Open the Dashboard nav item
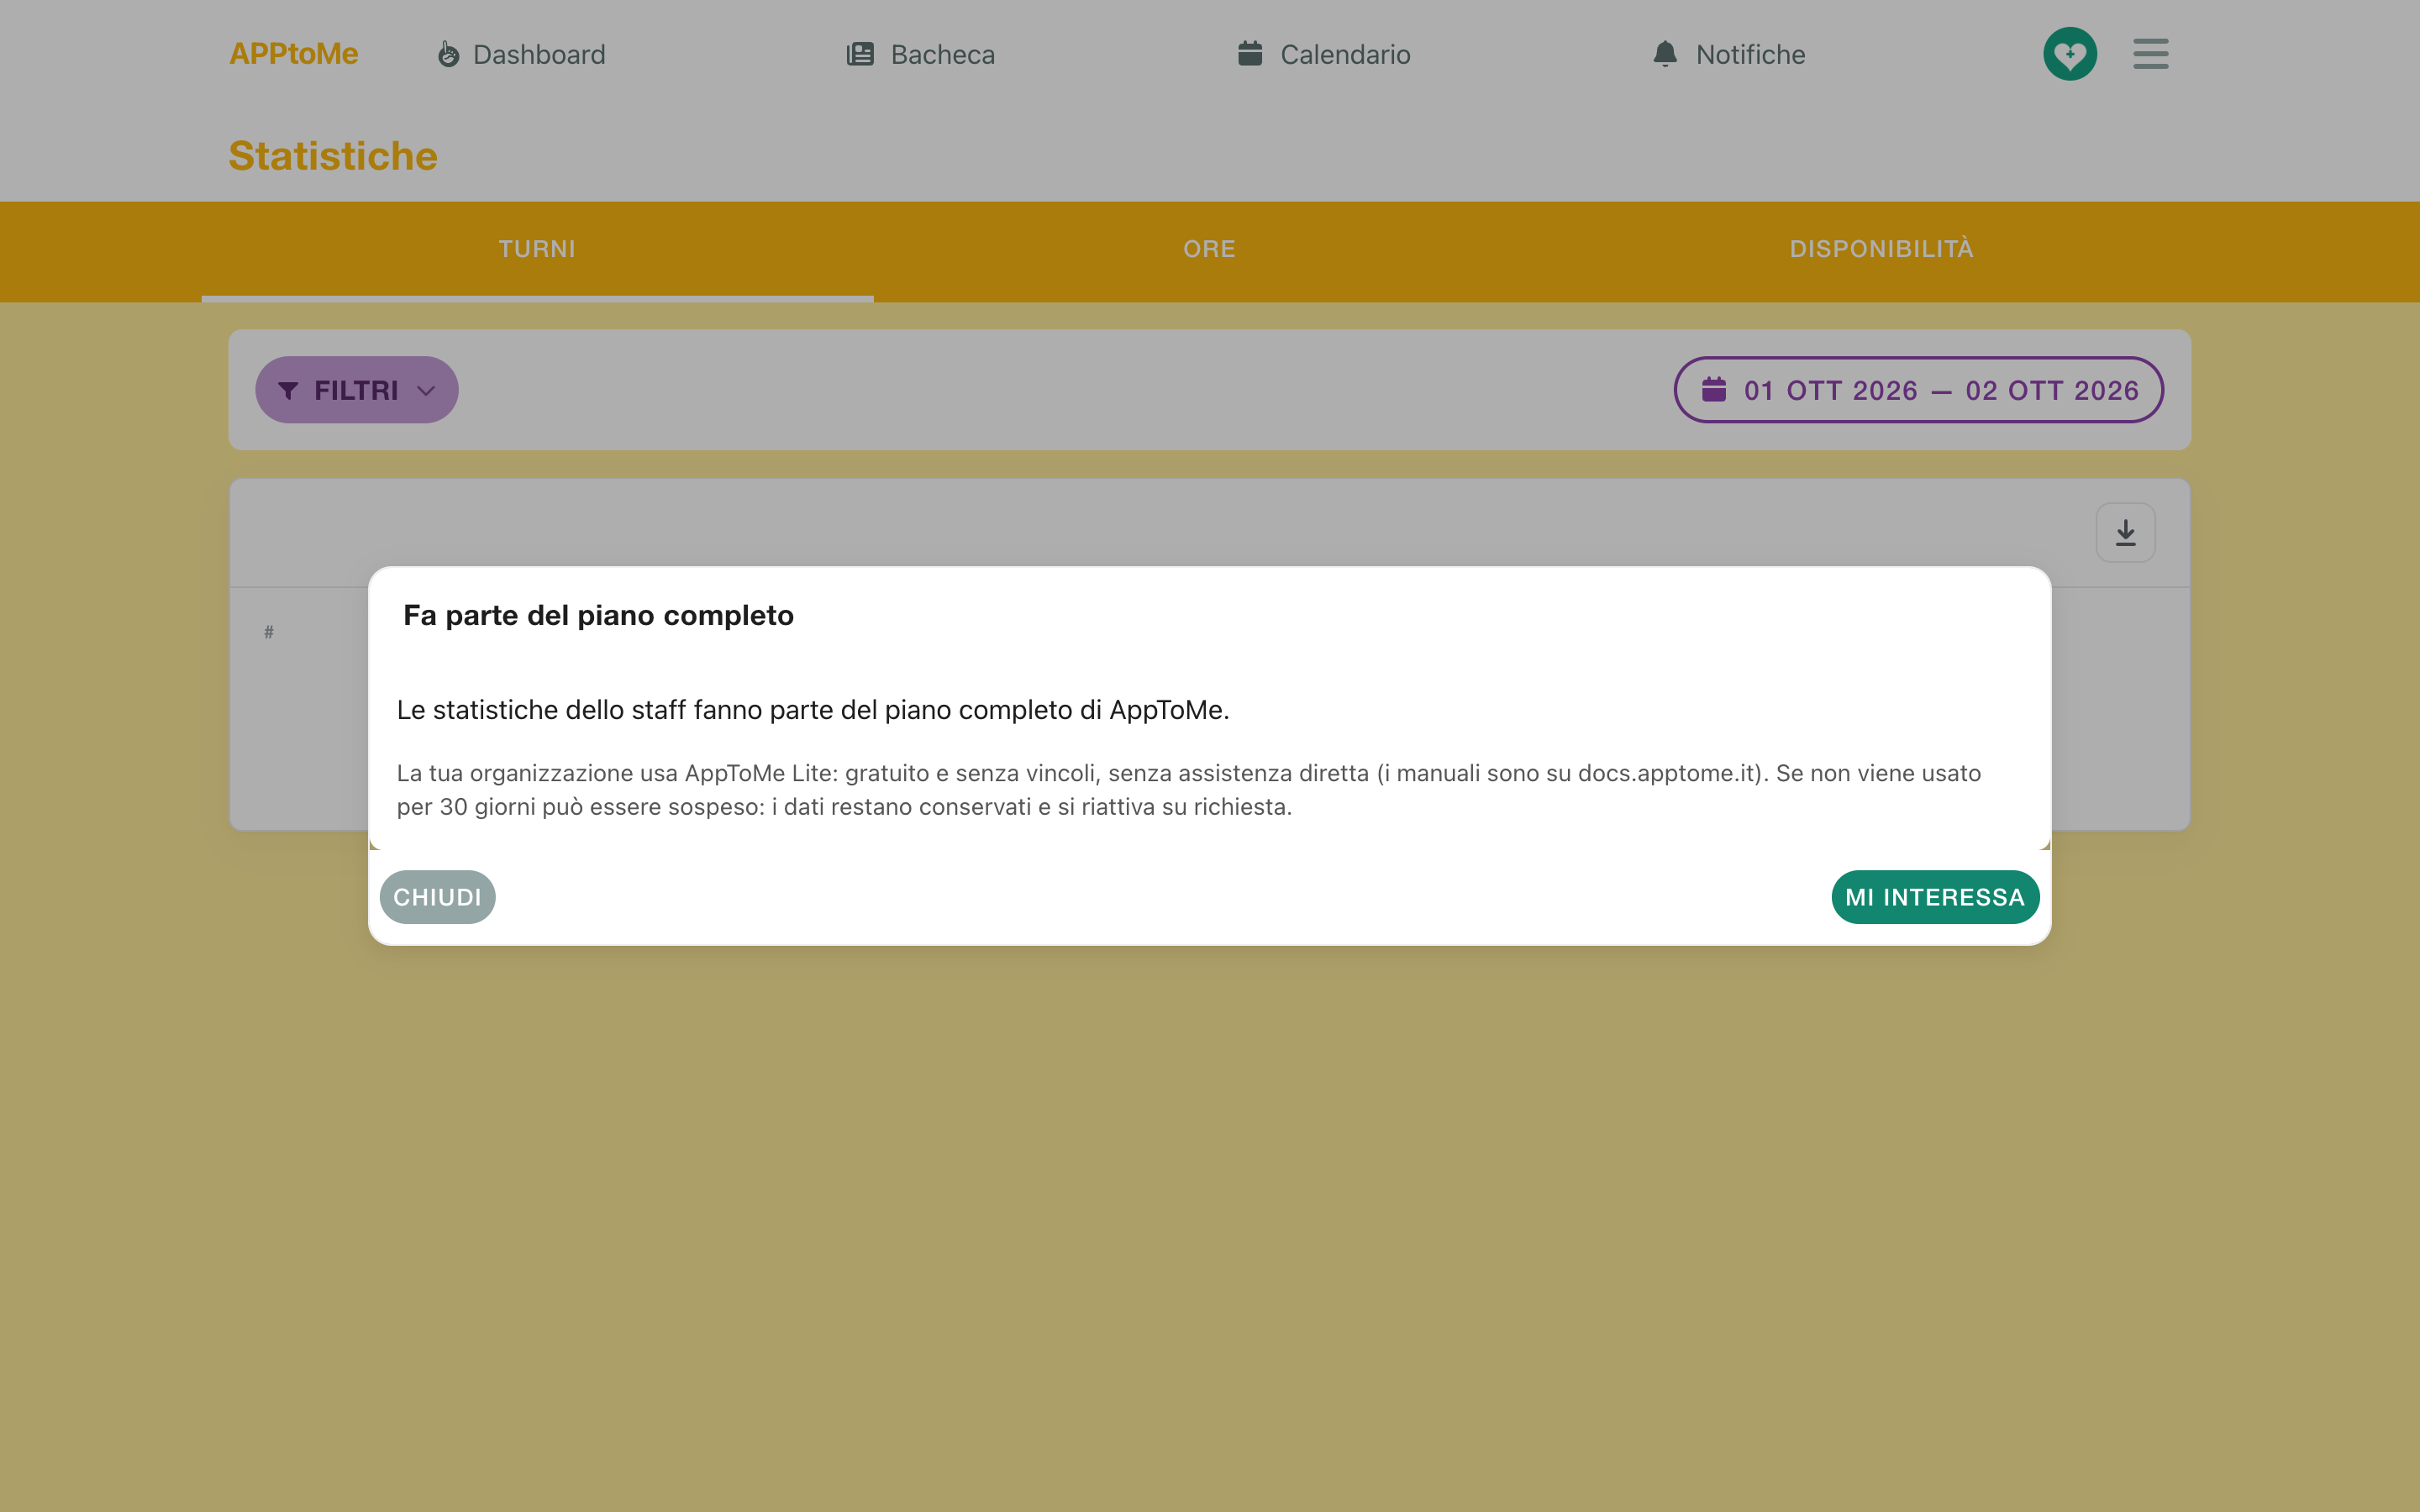 click(x=521, y=54)
